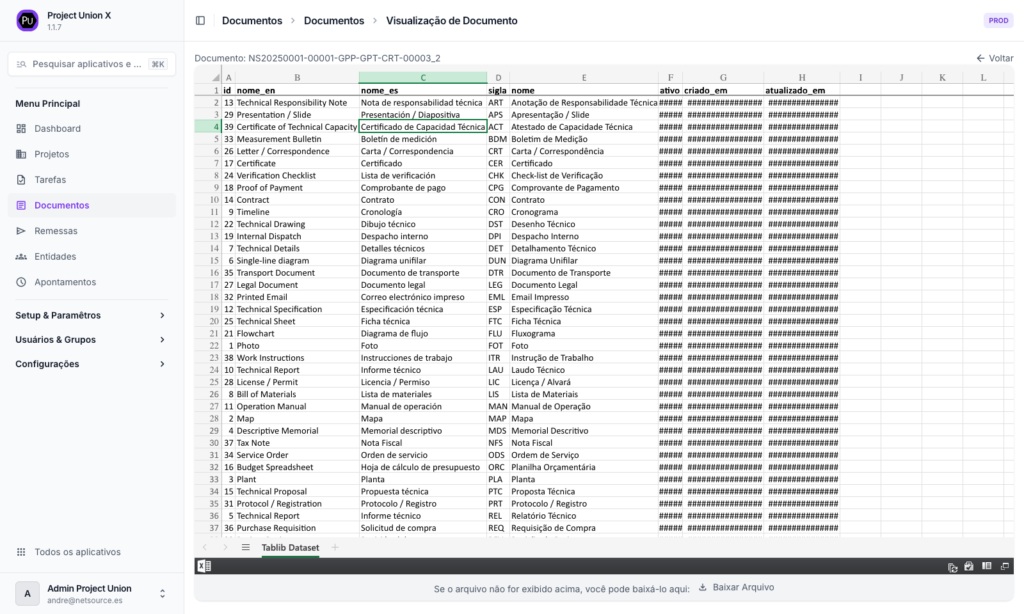Click the pop-out window icon in viewer bar
Viewport: 1024px width, 614px height.
[1004, 566]
